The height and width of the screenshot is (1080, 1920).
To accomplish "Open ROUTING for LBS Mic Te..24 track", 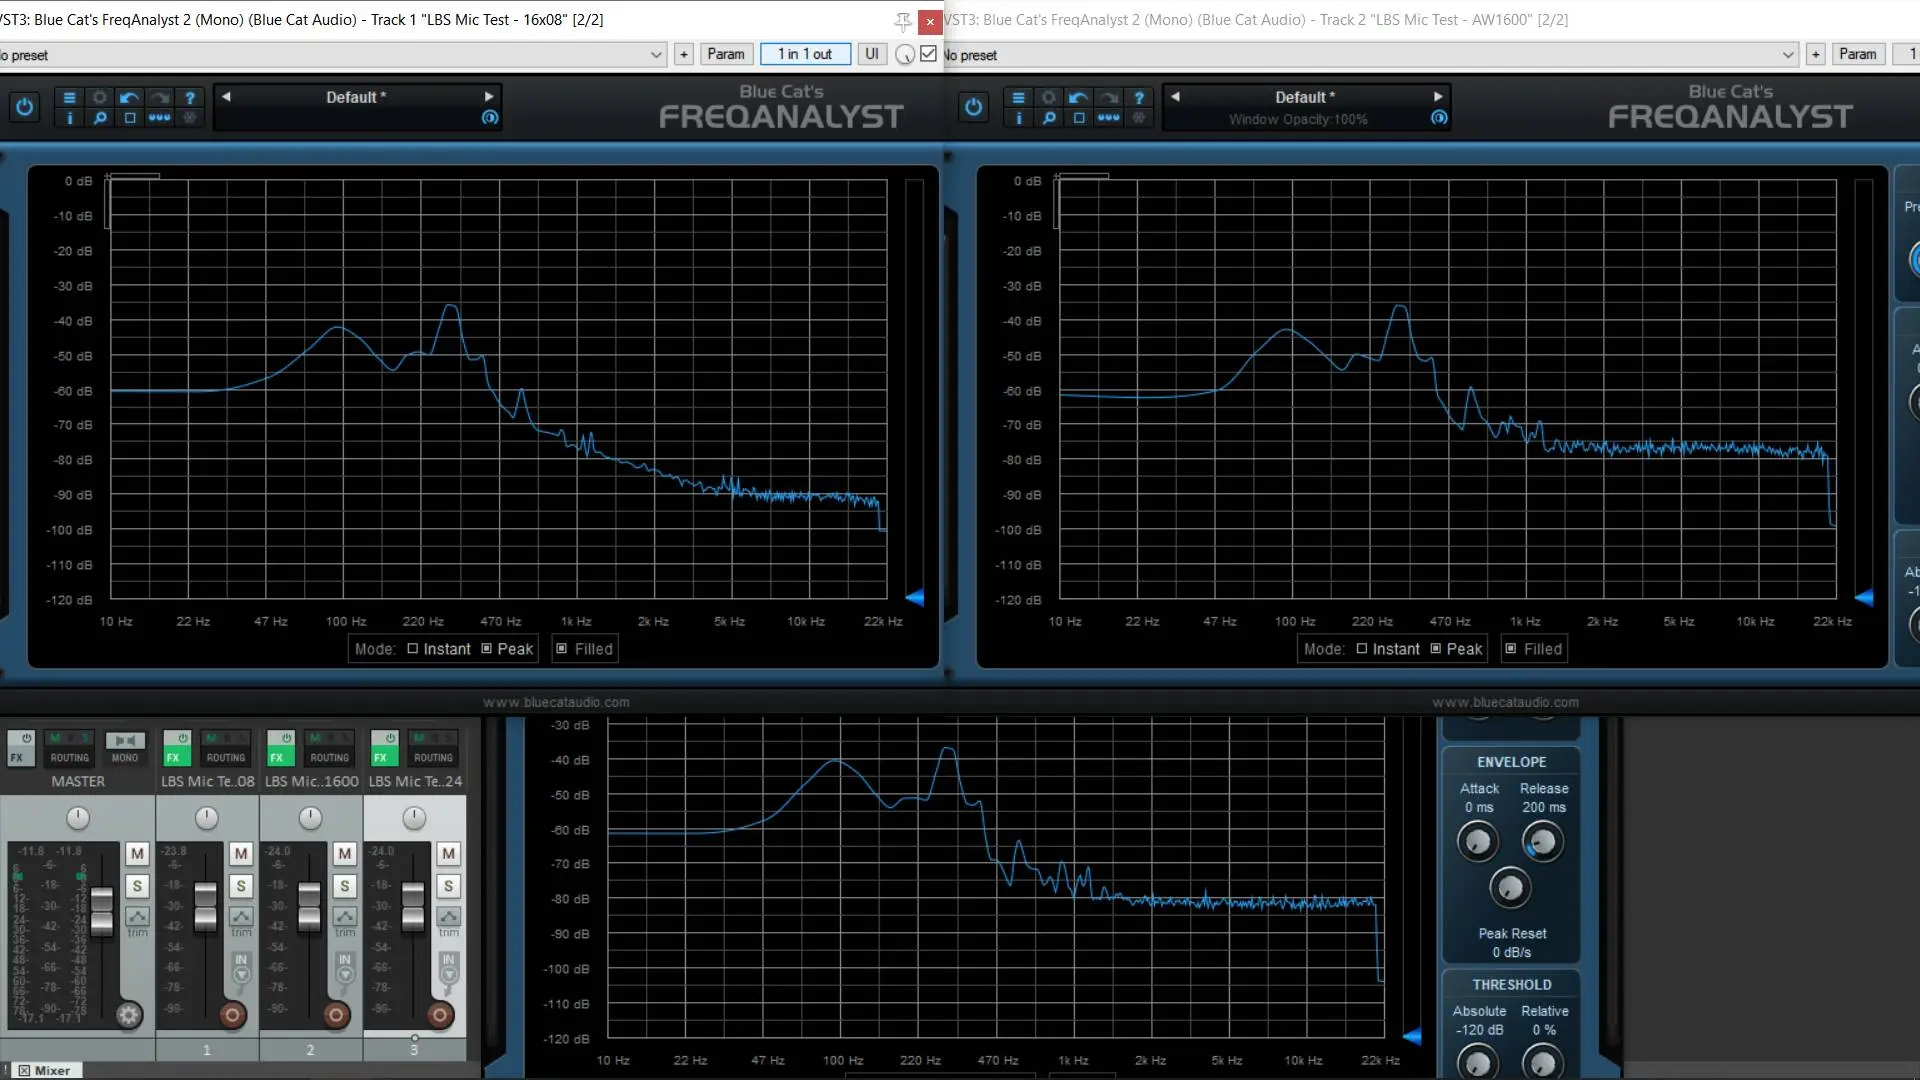I will point(433,757).
